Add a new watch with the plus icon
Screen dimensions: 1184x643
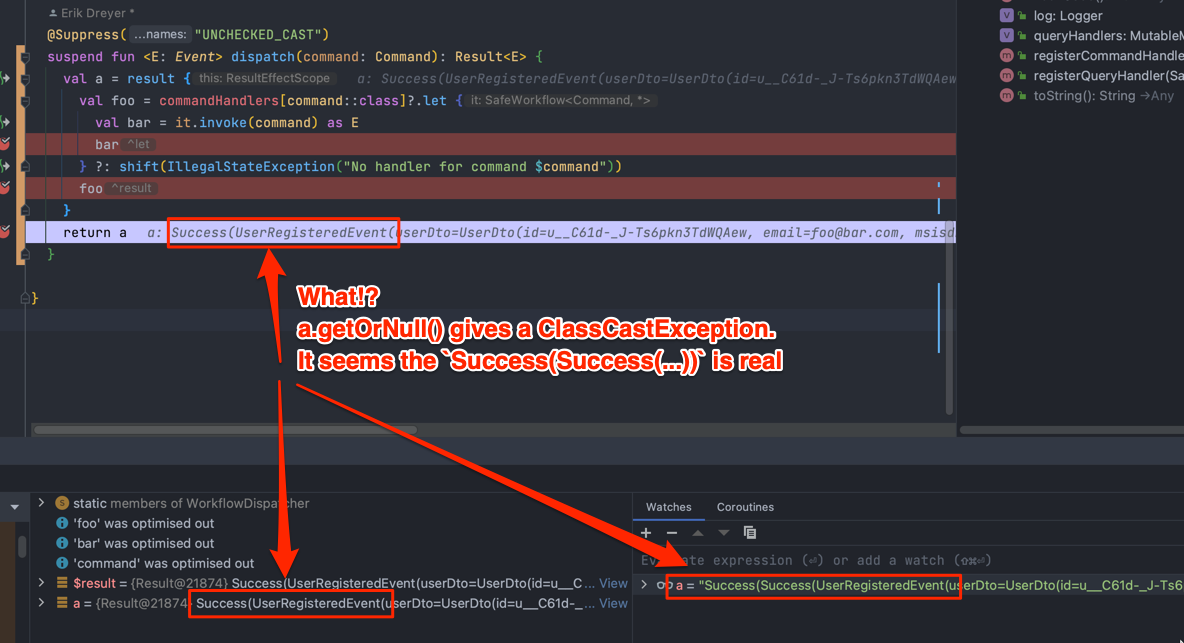coord(645,533)
